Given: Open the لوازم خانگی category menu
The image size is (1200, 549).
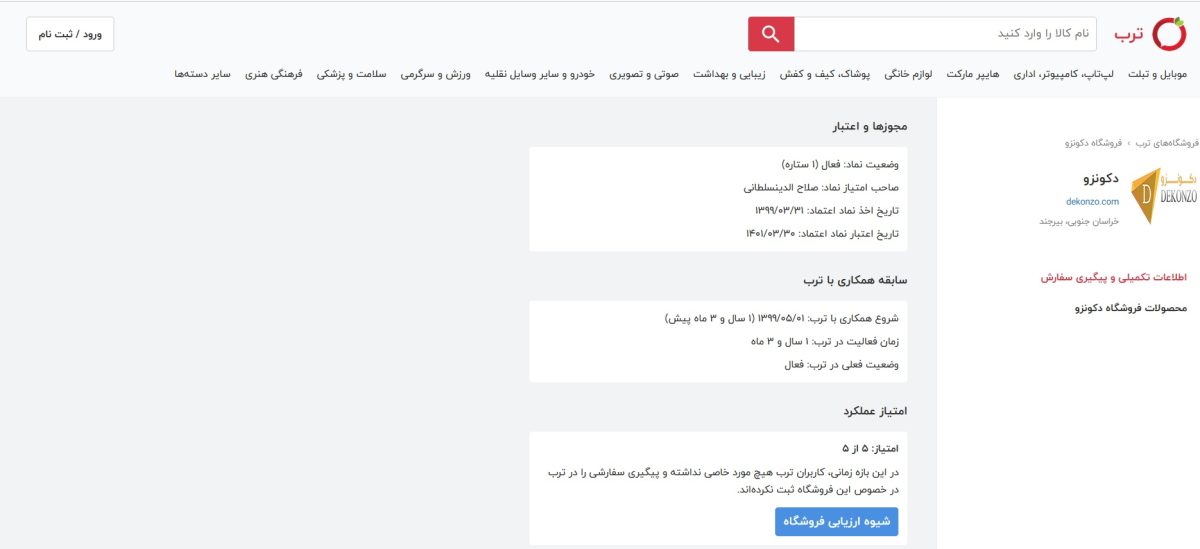Looking at the screenshot, I should [909, 75].
